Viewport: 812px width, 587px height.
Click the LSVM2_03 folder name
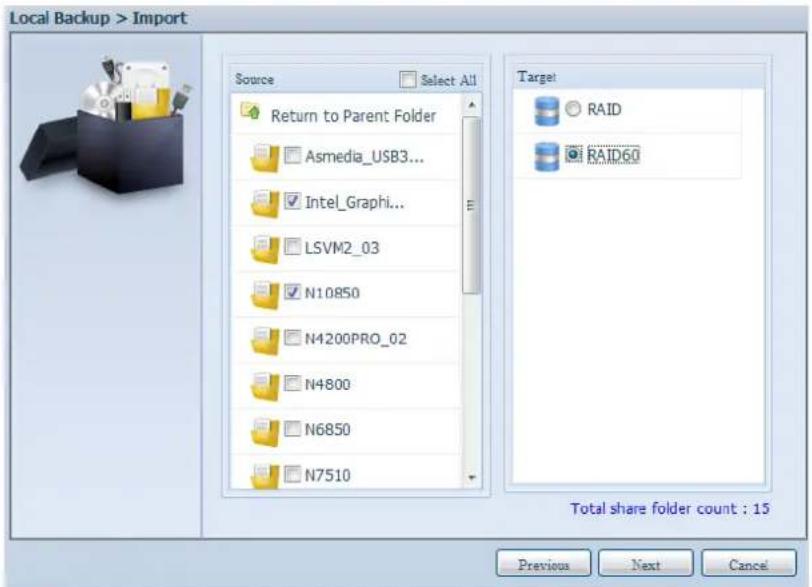[x=342, y=248]
